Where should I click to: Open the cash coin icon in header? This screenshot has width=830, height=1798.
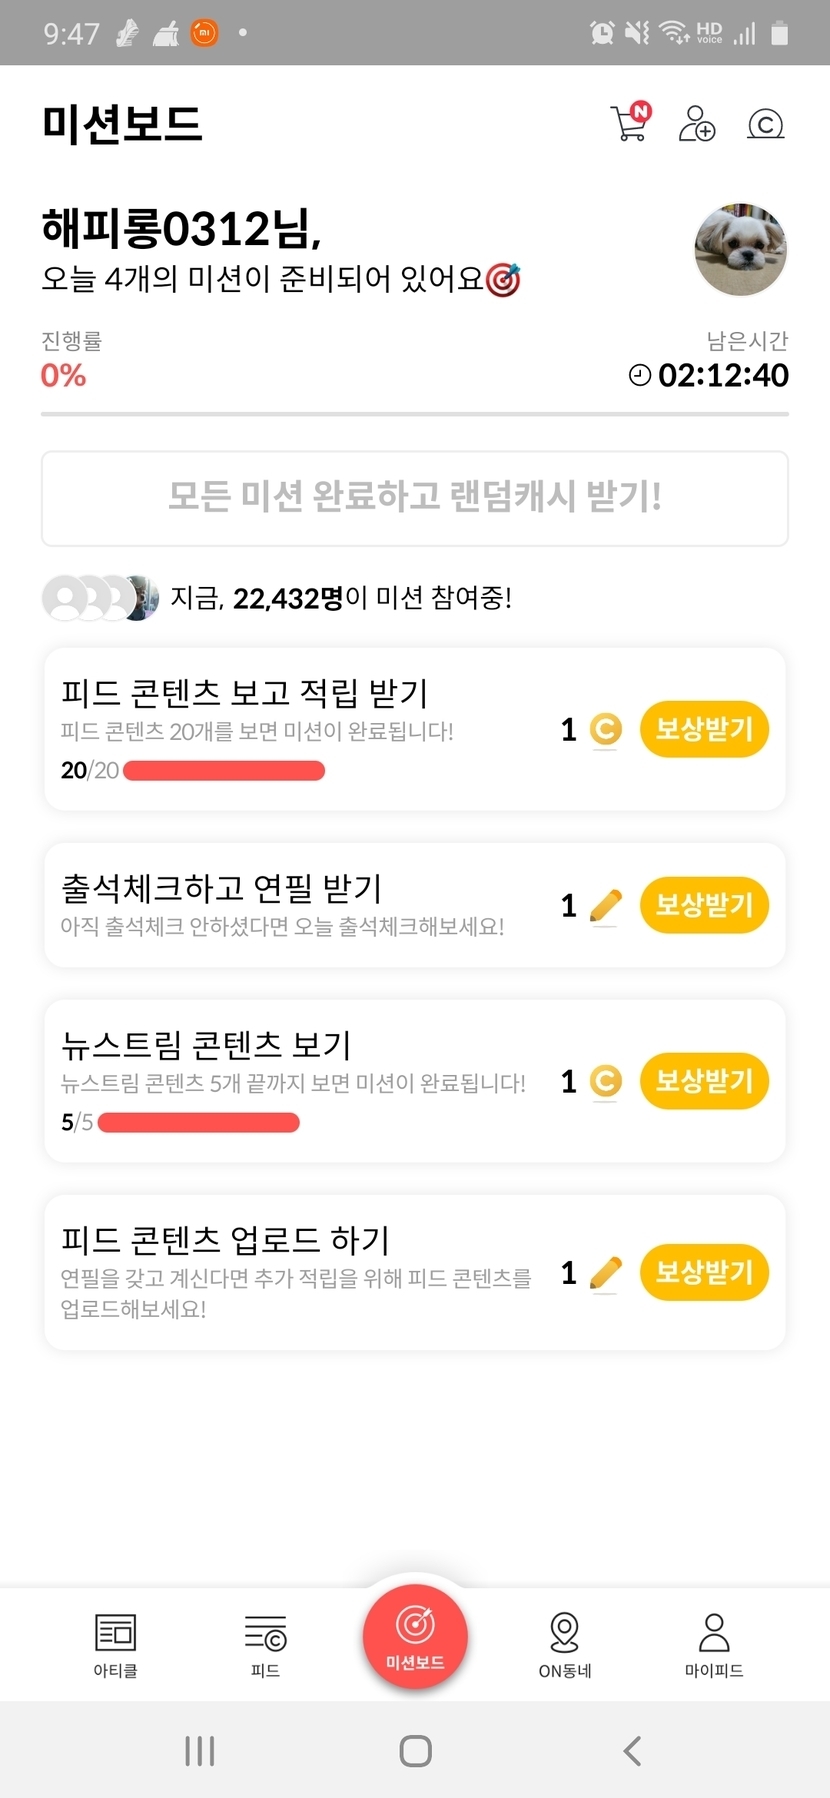(765, 124)
